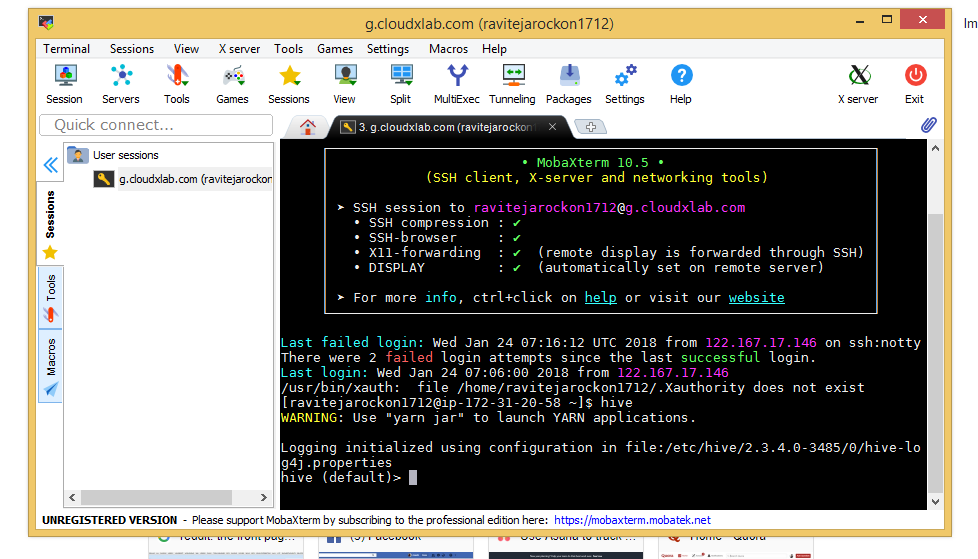The height and width of the screenshot is (559, 978).
Task: Open the mobaxterm.mobatek.net link
Action: pos(632,520)
